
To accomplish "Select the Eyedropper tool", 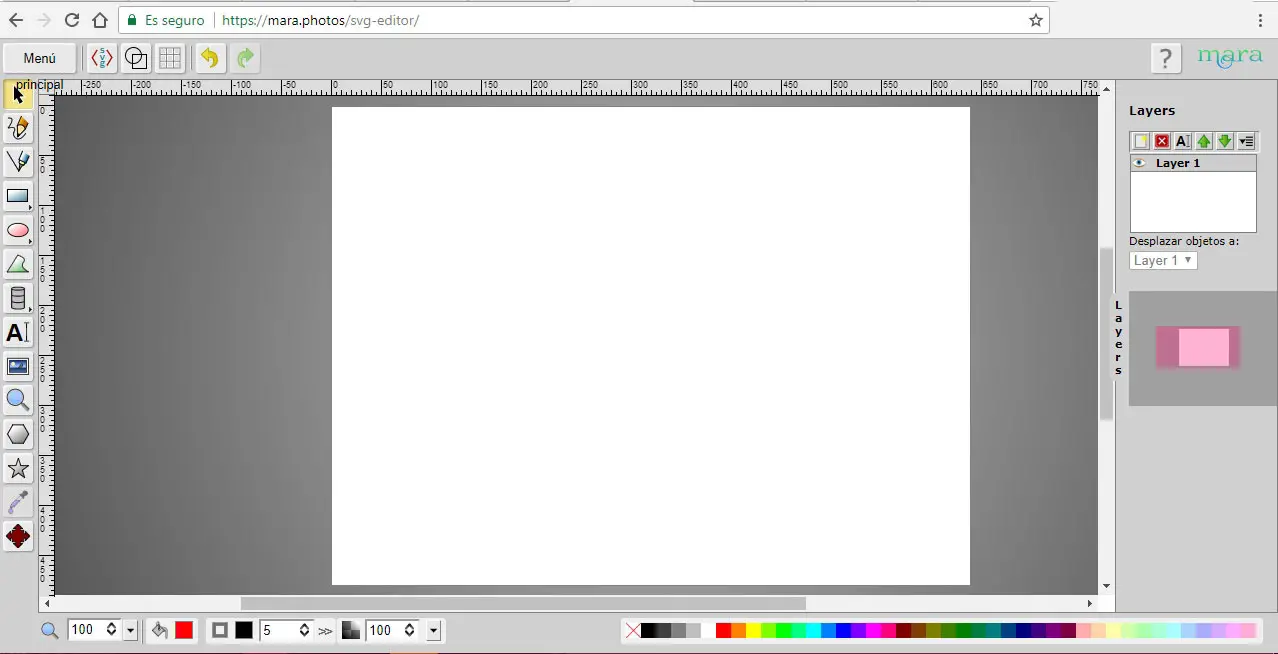I will (x=18, y=502).
